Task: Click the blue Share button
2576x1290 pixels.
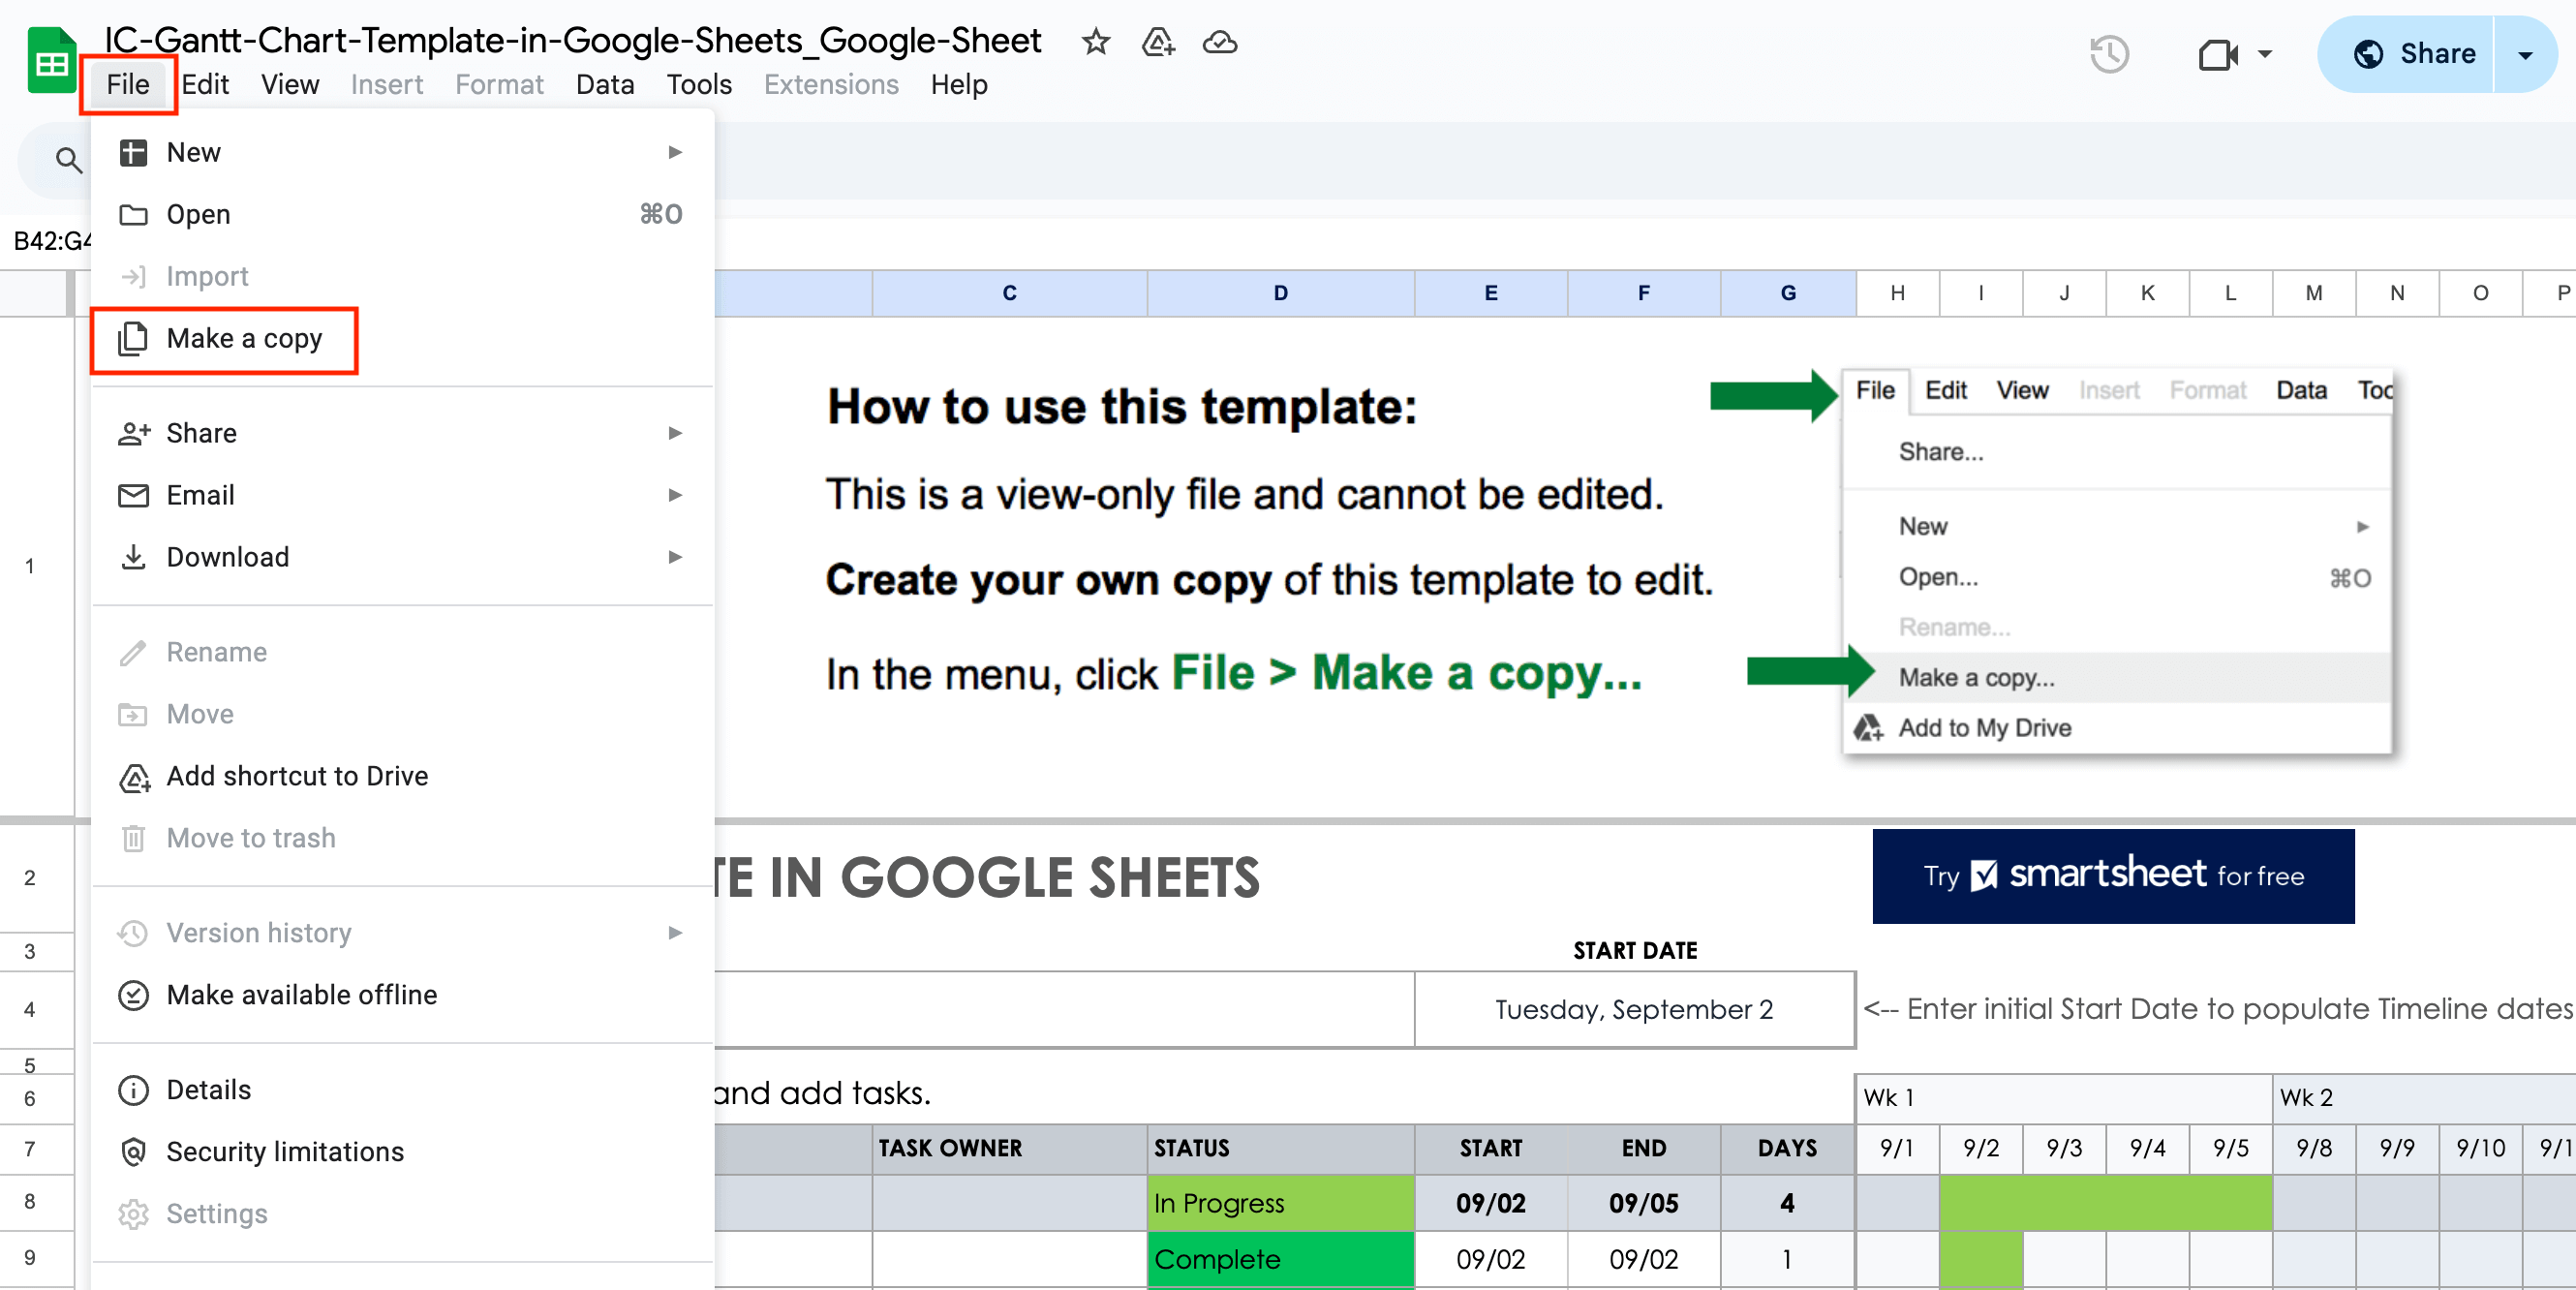Action: [2414, 54]
